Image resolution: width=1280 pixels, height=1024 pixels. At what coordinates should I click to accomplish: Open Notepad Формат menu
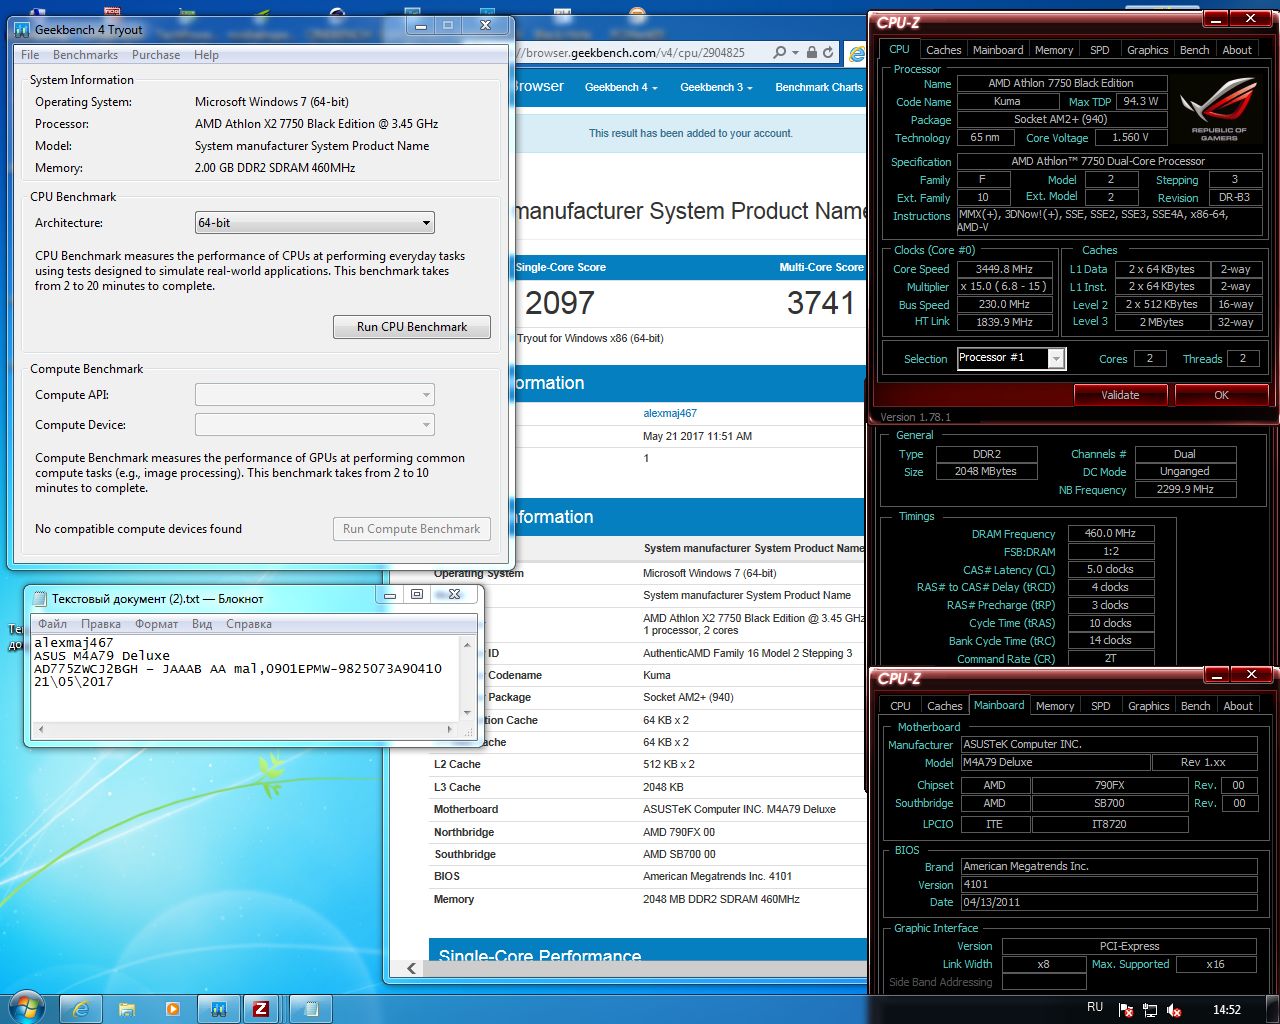point(156,624)
